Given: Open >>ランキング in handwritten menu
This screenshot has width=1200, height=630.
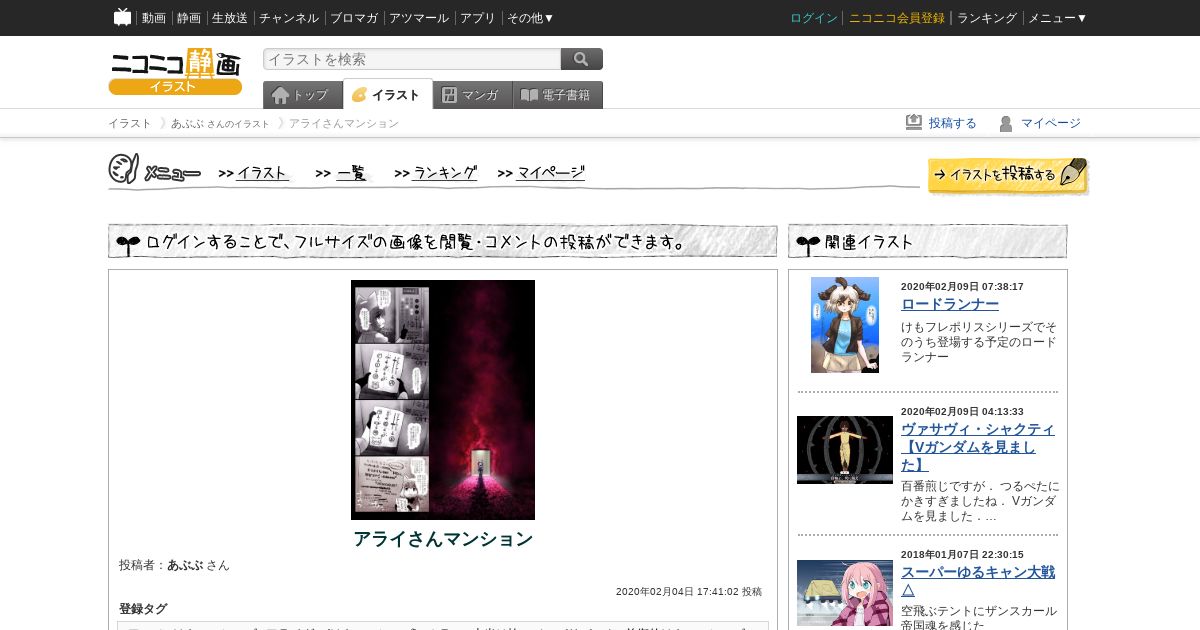Looking at the screenshot, I should point(436,173).
